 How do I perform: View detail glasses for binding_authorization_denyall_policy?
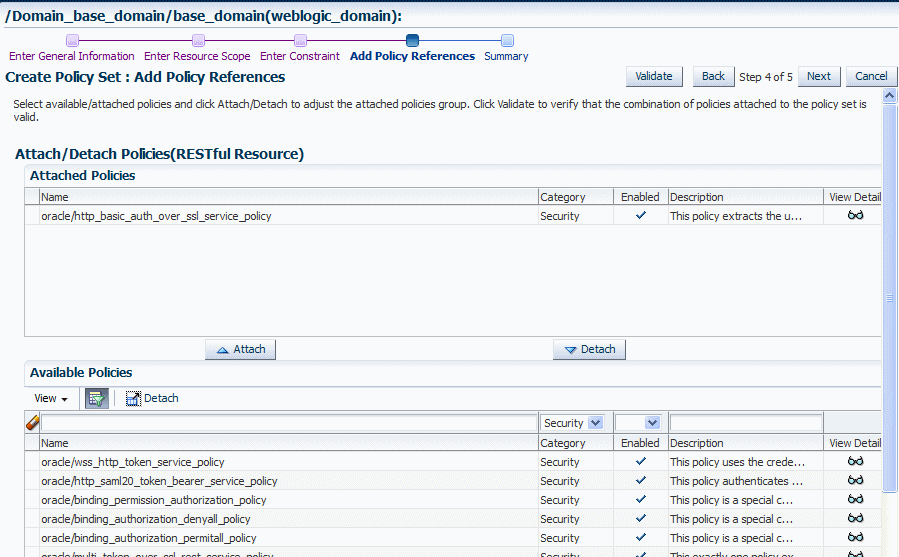coord(855,518)
